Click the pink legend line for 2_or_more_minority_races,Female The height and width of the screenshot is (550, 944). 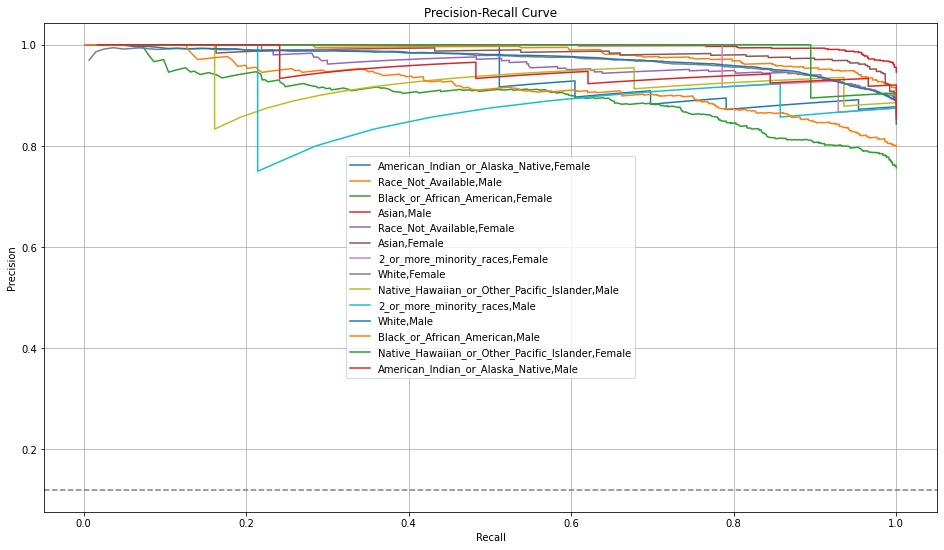click(x=361, y=259)
